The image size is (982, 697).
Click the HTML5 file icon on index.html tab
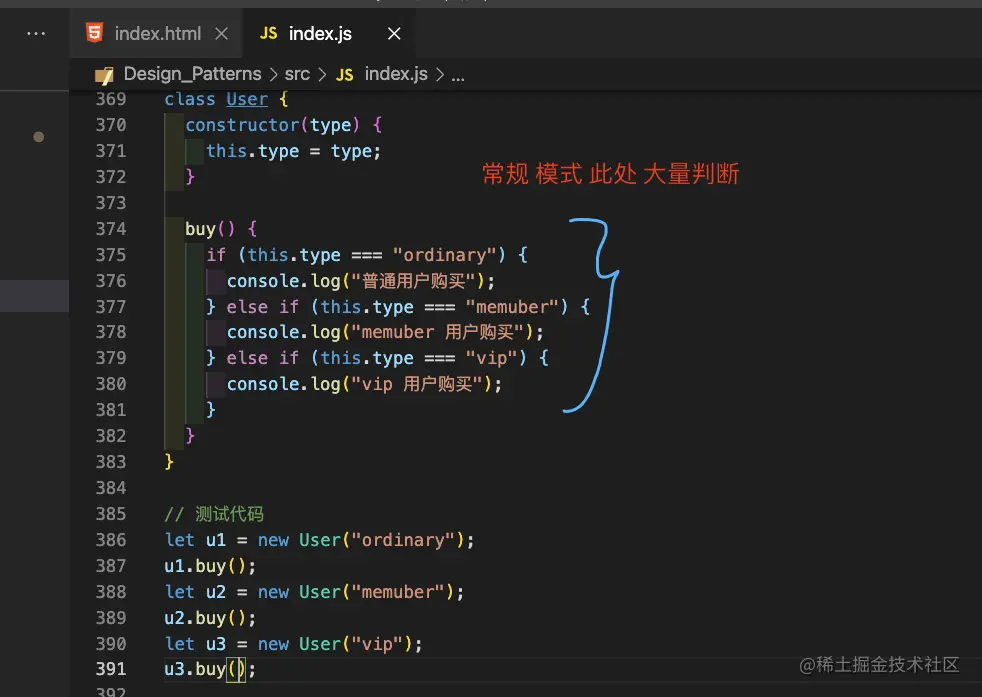95,33
